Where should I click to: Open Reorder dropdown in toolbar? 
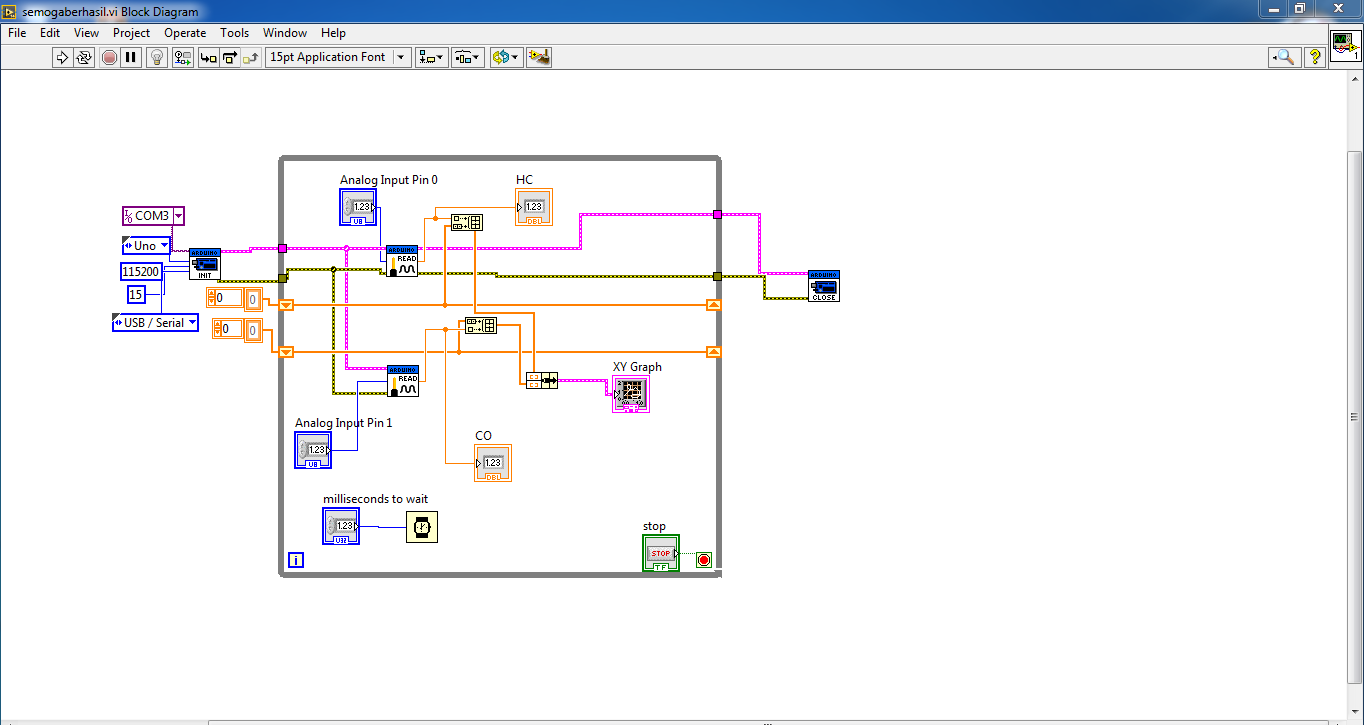[506, 57]
